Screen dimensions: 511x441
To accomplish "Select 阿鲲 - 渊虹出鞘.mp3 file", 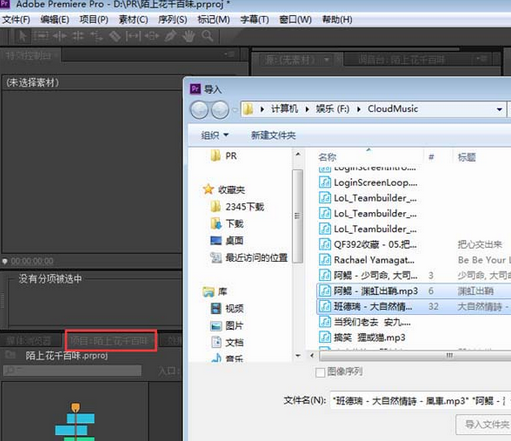I will 413,291.
